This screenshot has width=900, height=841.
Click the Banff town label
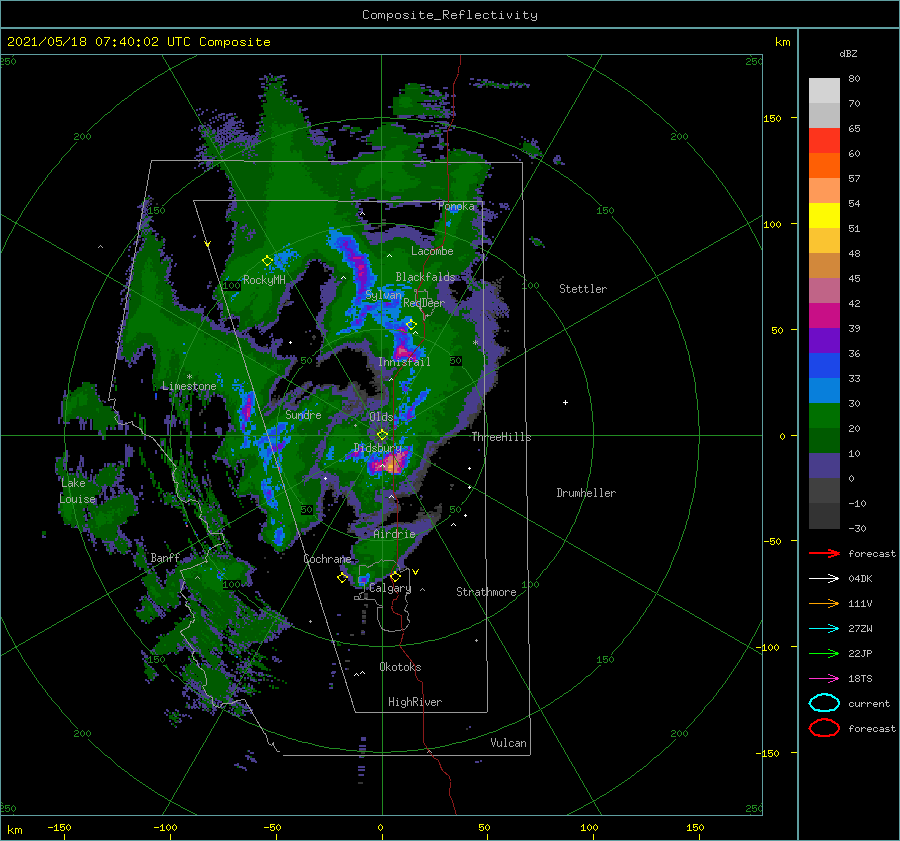pos(165,557)
